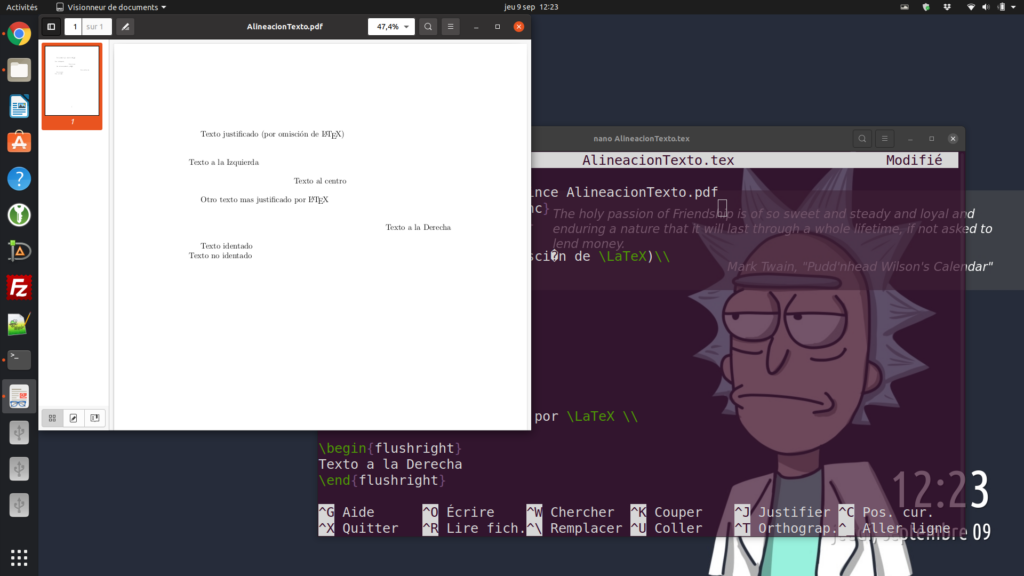This screenshot has height=576, width=1024.
Task: Activate the annotation pencil tool
Action: click(125, 27)
